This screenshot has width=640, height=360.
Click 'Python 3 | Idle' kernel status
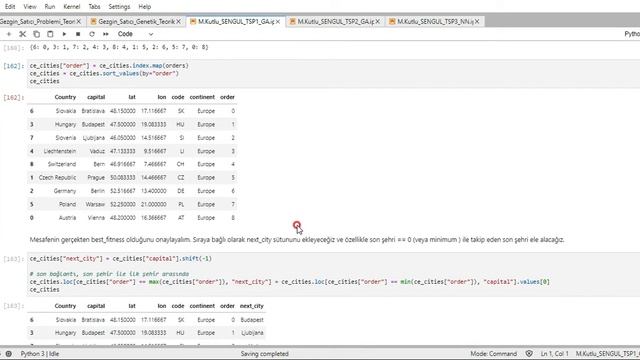click(x=40, y=354)
